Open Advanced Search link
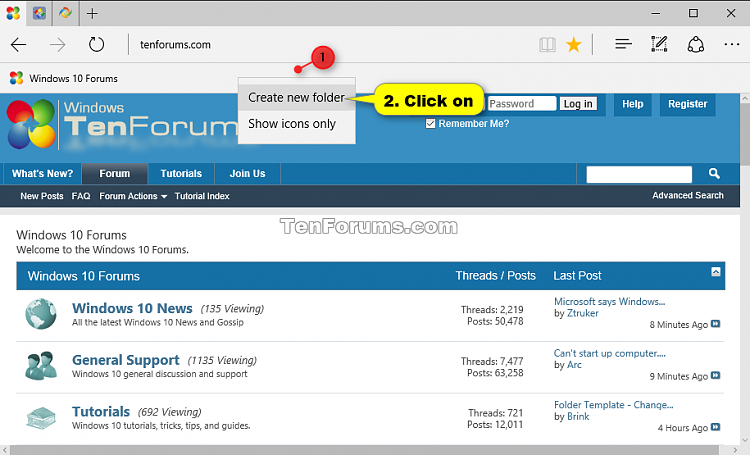 pyautogui.click(x=688, y=195)
